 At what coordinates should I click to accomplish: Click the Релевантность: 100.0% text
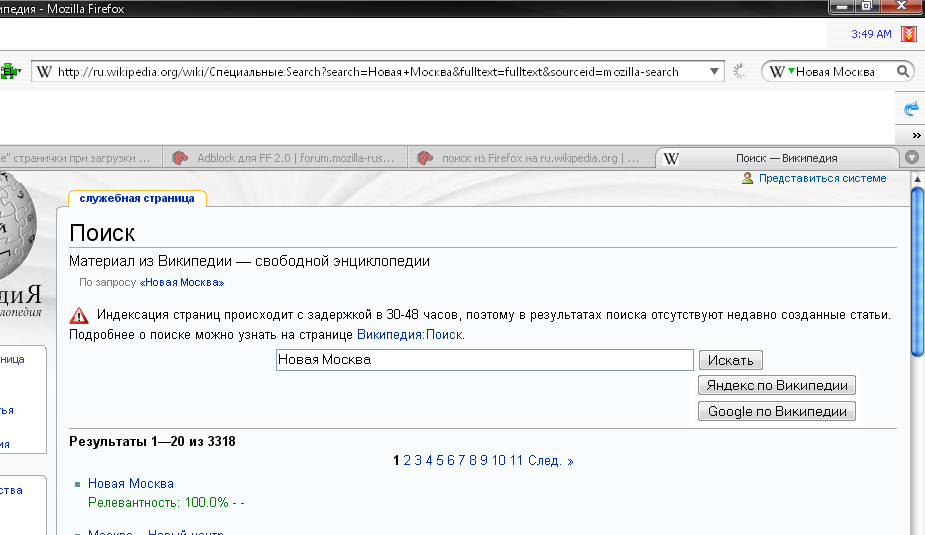pyautogui.click(x=166, y=503)
